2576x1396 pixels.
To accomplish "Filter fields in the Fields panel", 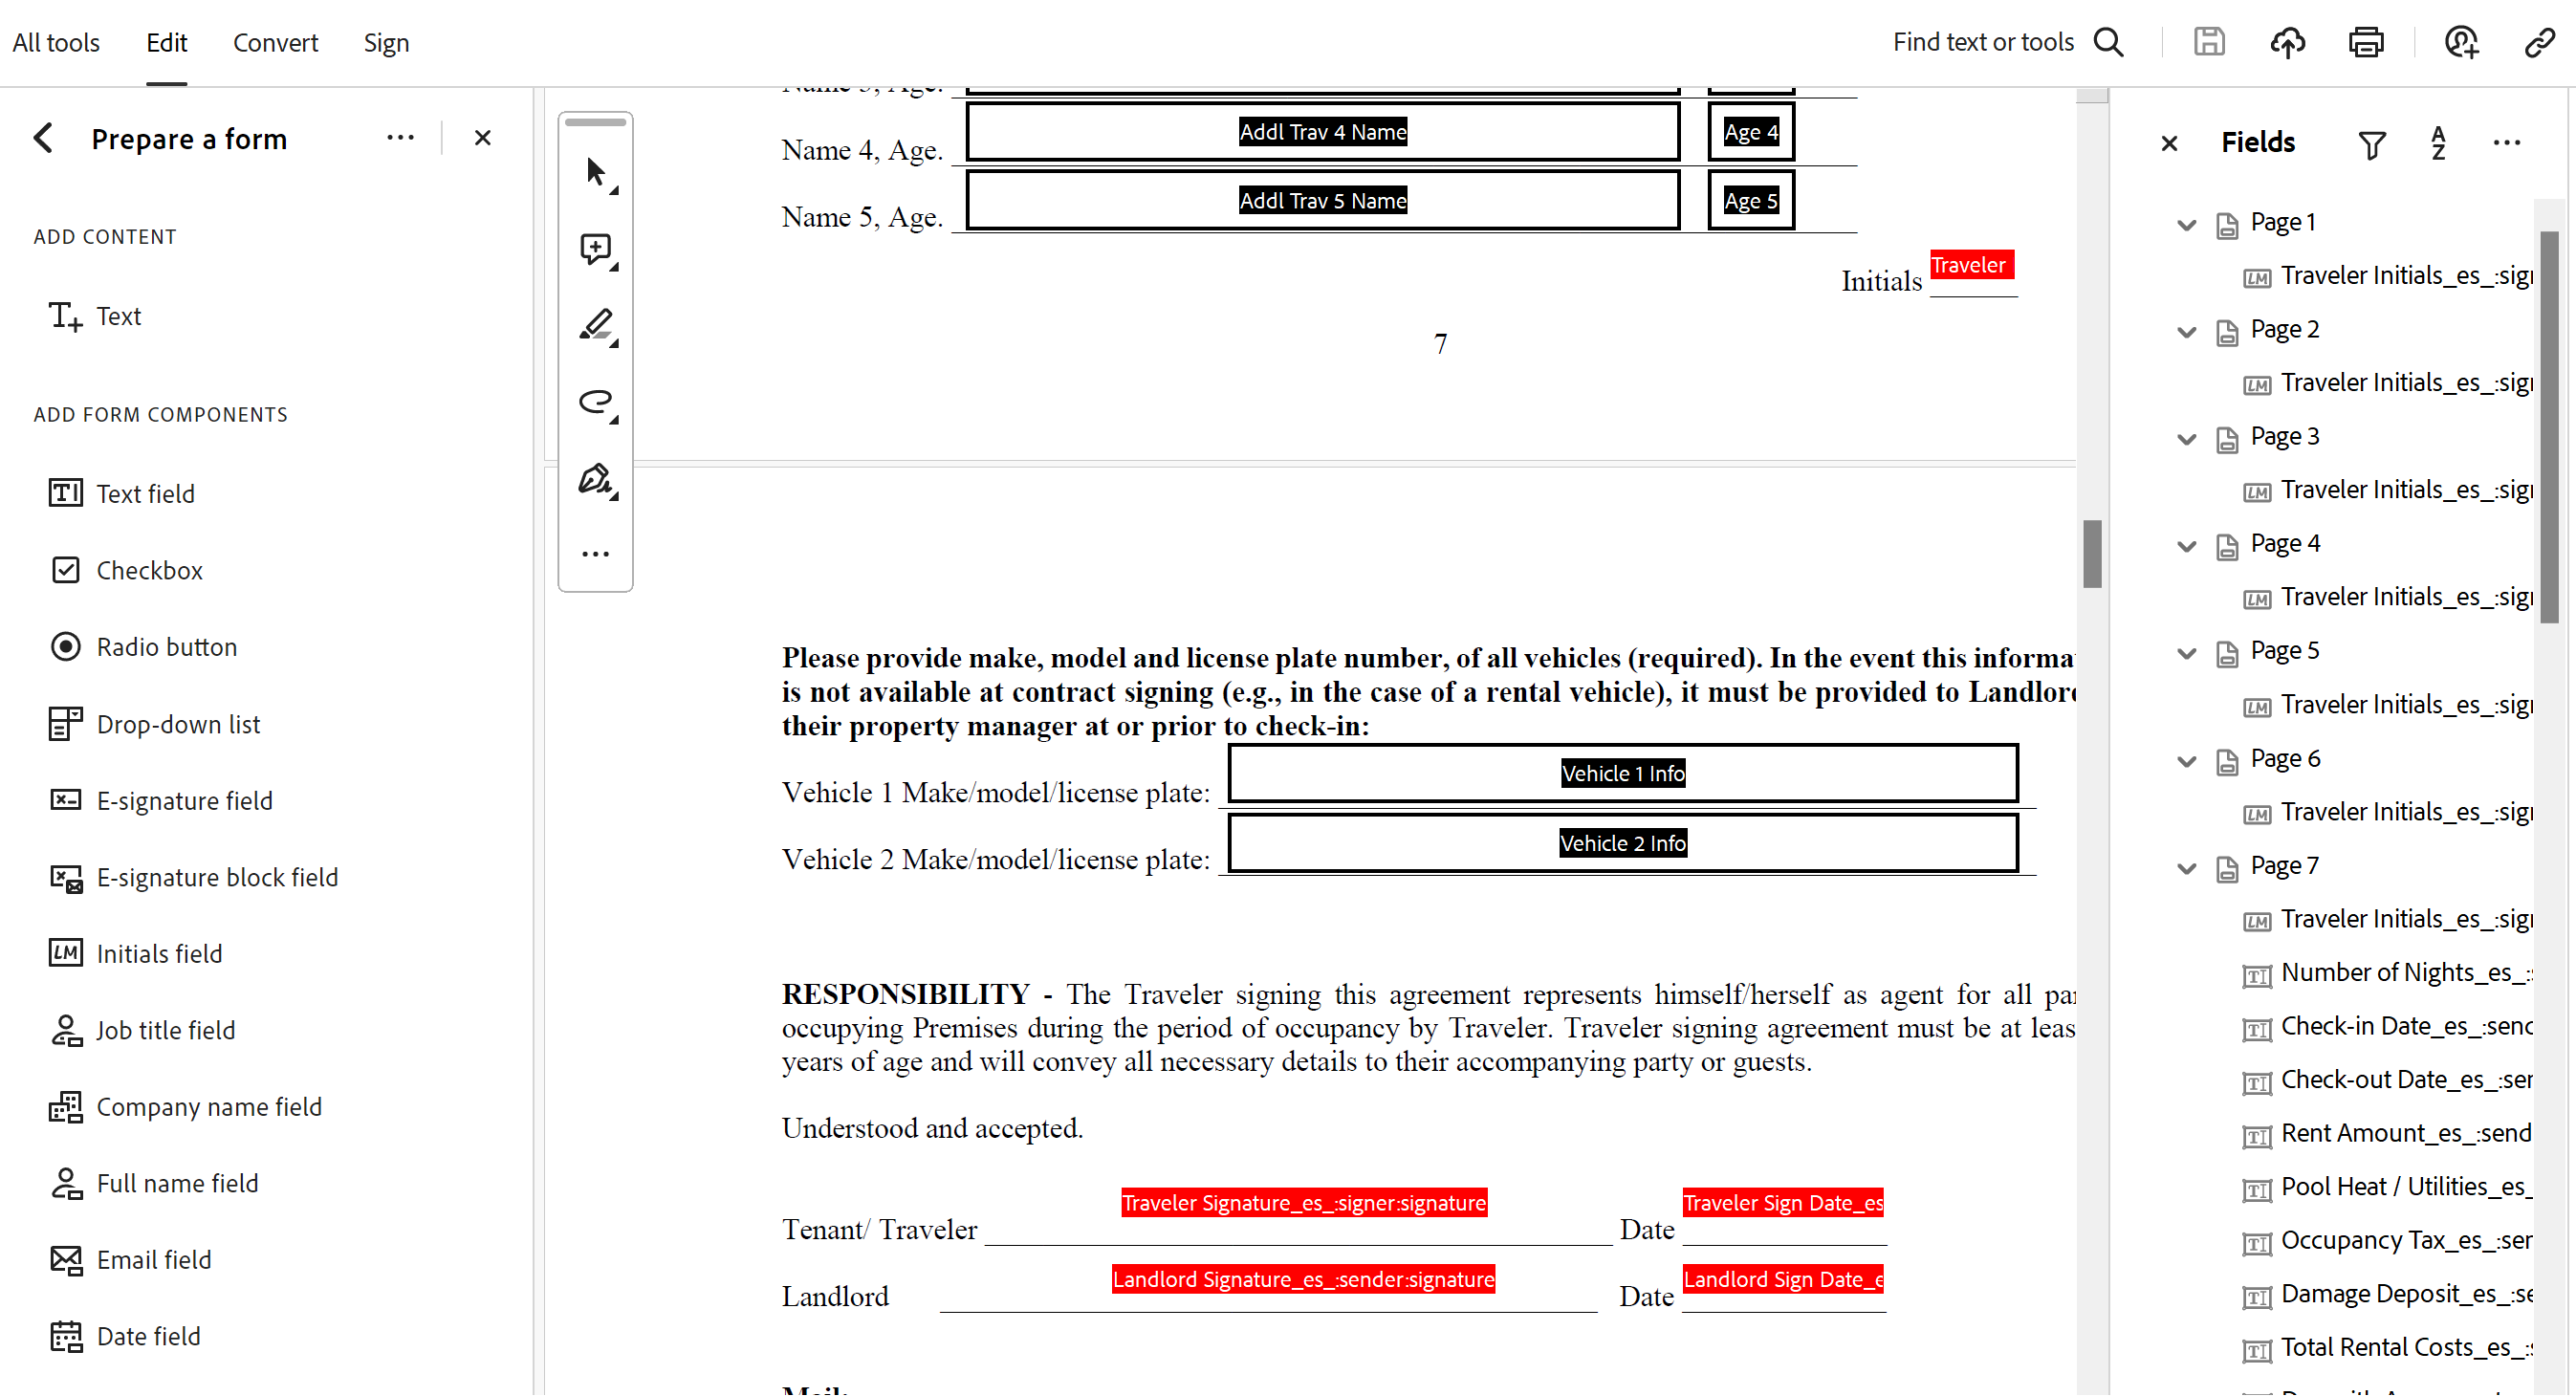I will [x=2372, y=144].
